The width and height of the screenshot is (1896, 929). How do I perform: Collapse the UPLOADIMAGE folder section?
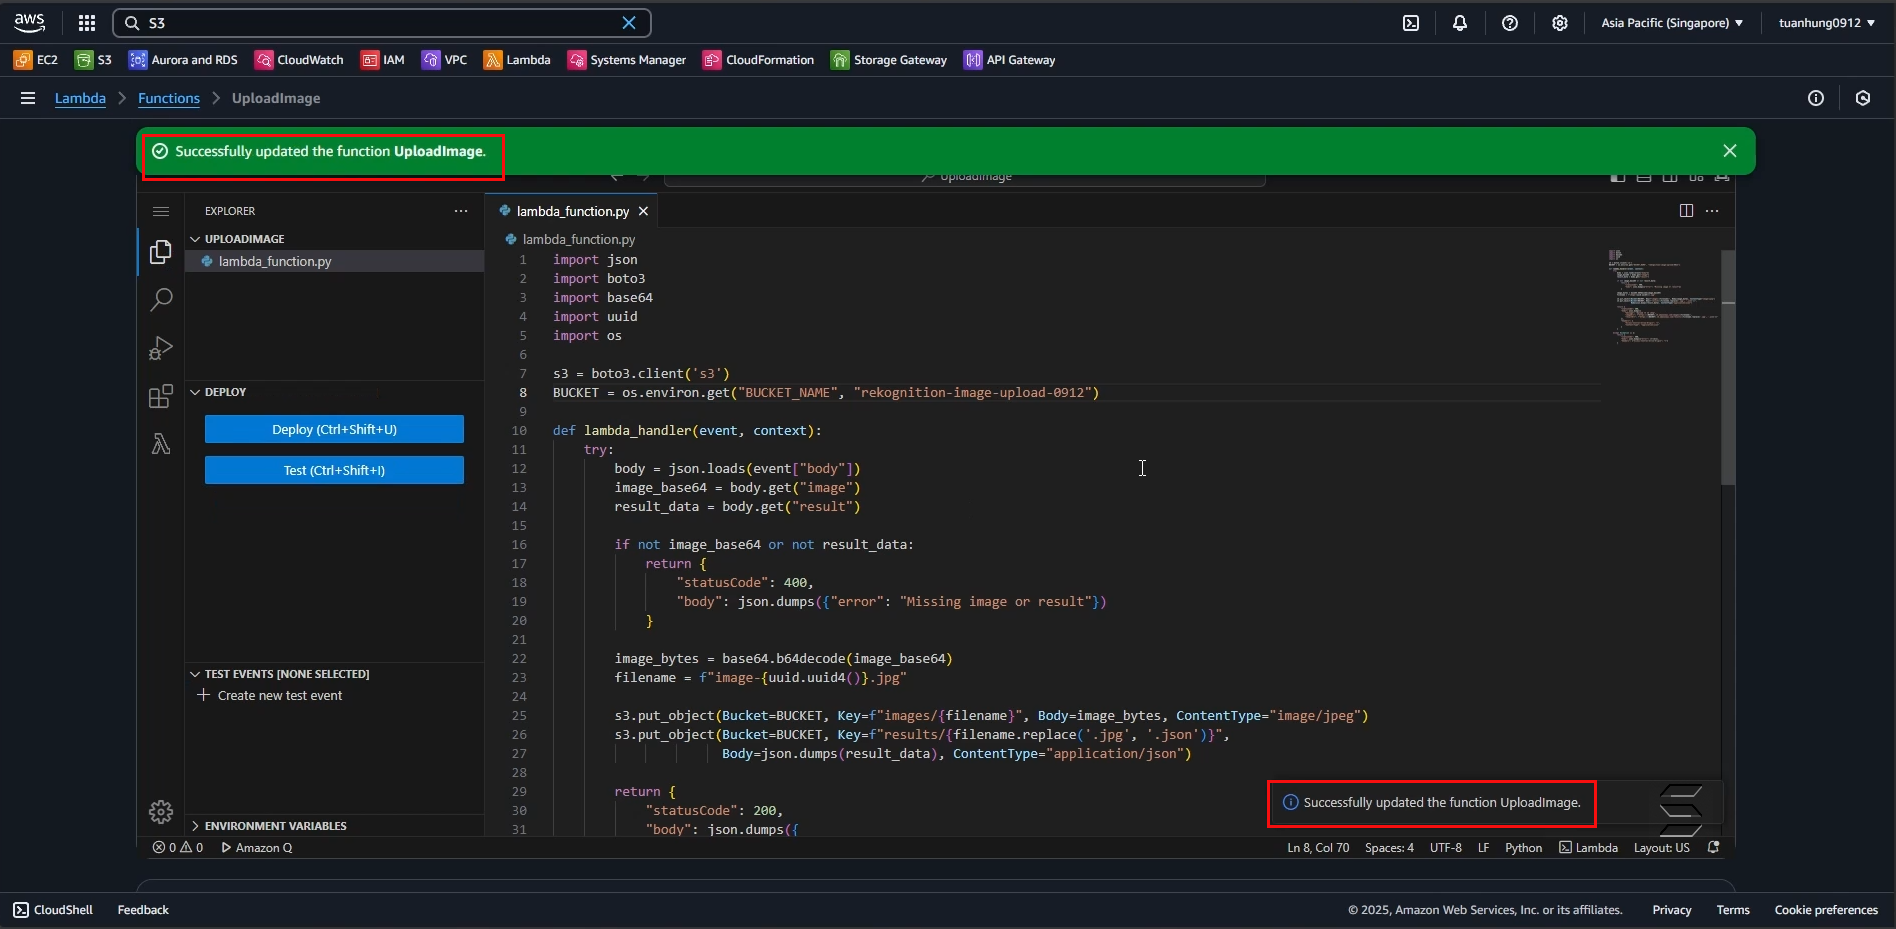237,239
